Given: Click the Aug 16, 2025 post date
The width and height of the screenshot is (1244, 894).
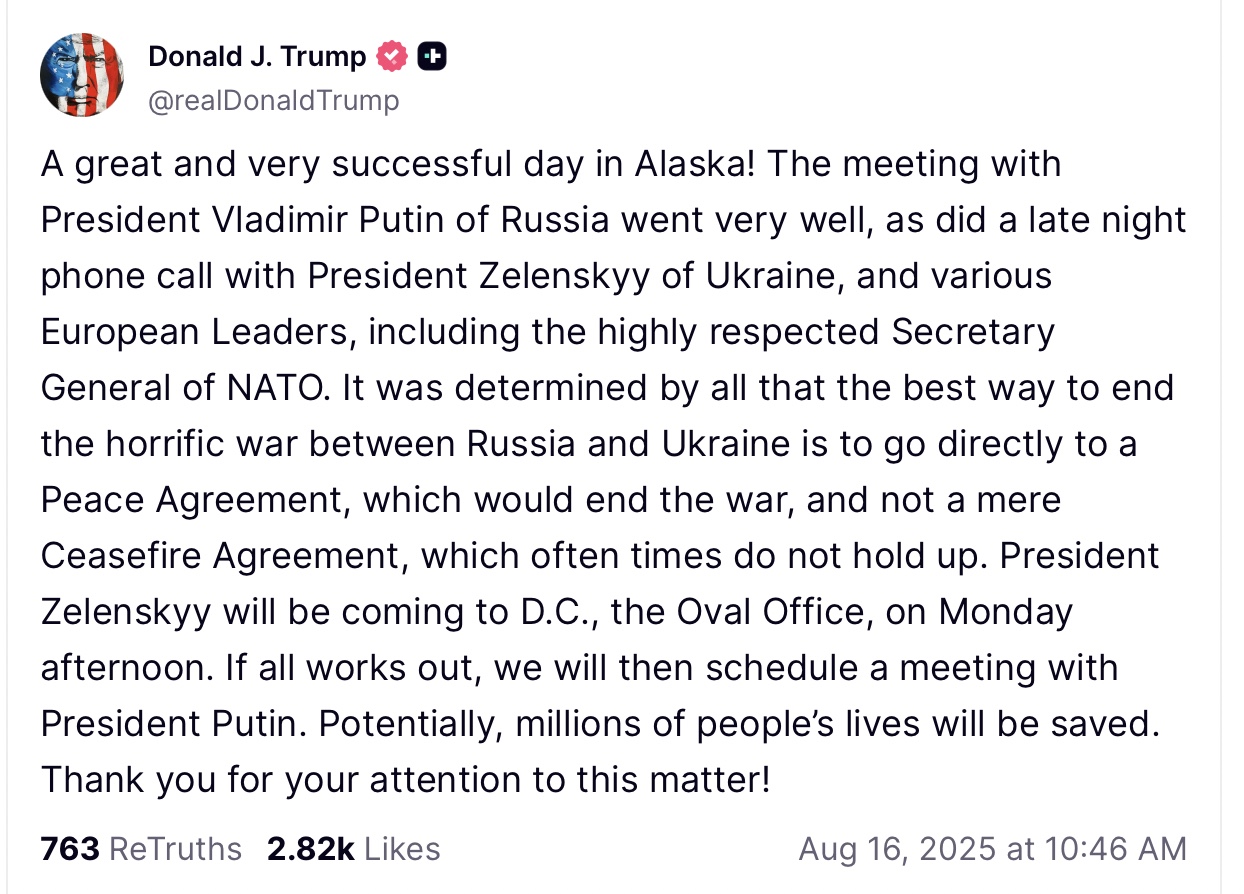Looking at the screenshot, I should [898, 849].
